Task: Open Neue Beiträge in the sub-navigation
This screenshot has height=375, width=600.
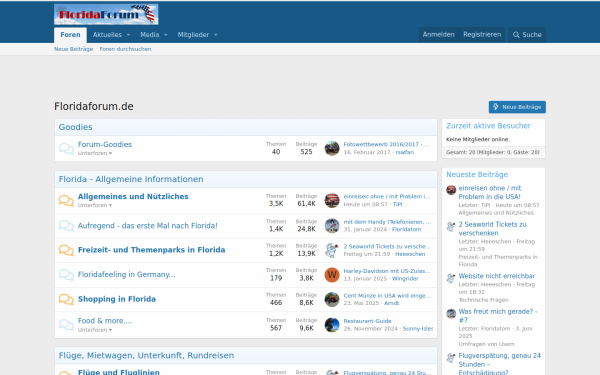Action: tap(73, 49)
